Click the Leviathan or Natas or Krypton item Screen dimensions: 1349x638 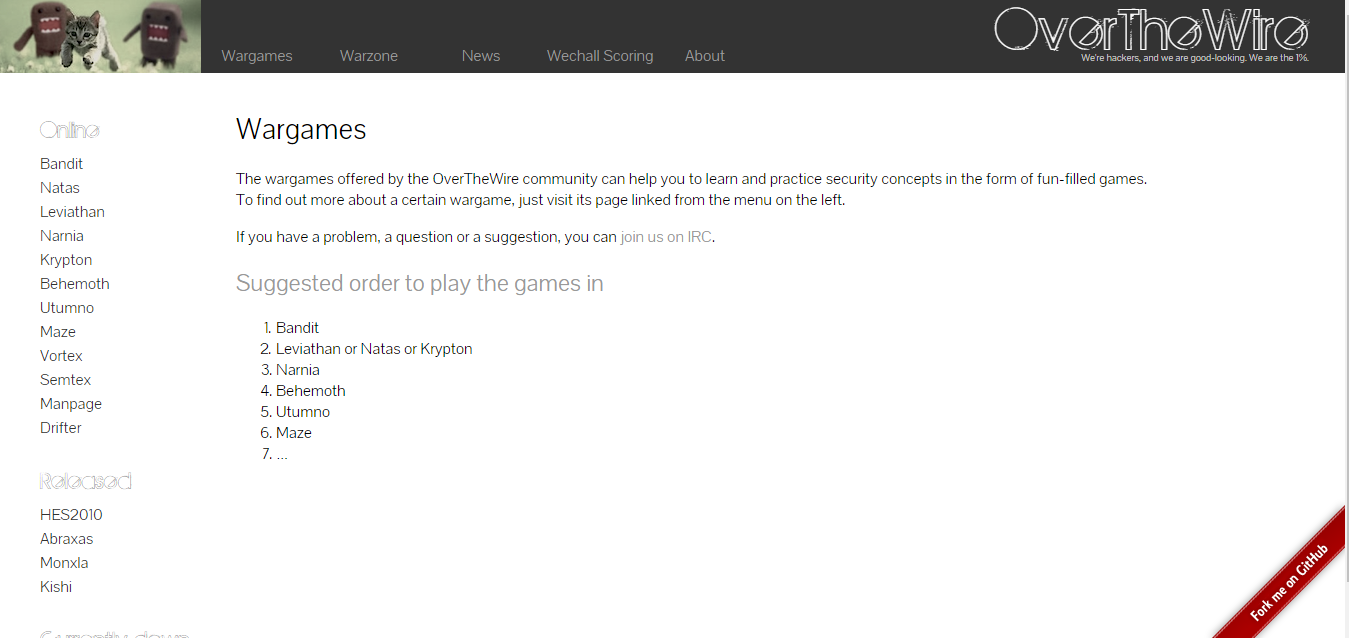tap(374, 349)
